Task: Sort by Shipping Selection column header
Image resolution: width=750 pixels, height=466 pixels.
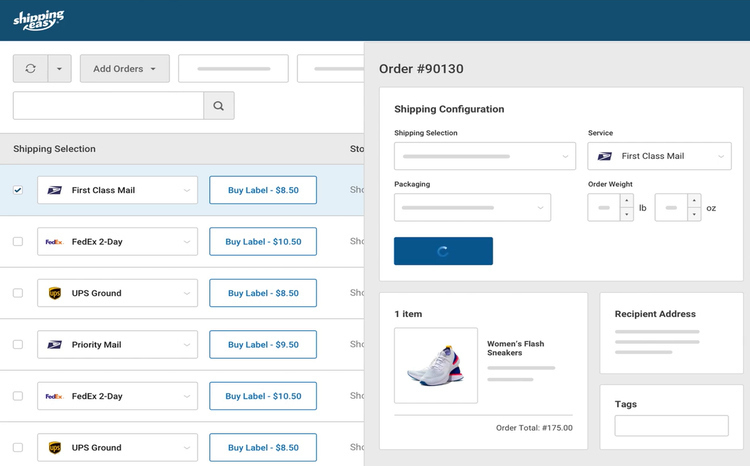Action: (x=55, y=149)
